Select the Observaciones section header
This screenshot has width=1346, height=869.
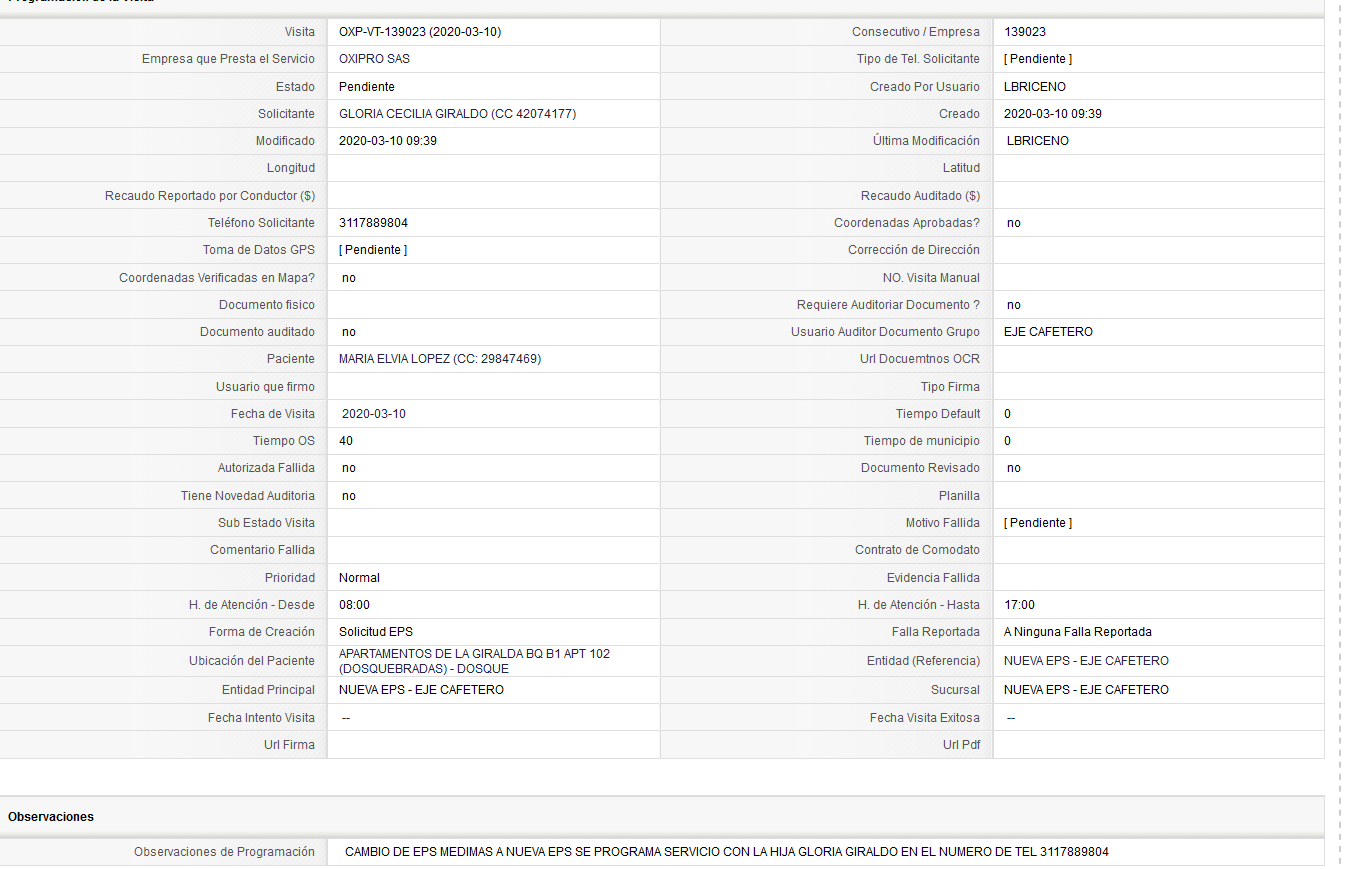[x=51, y=817]
